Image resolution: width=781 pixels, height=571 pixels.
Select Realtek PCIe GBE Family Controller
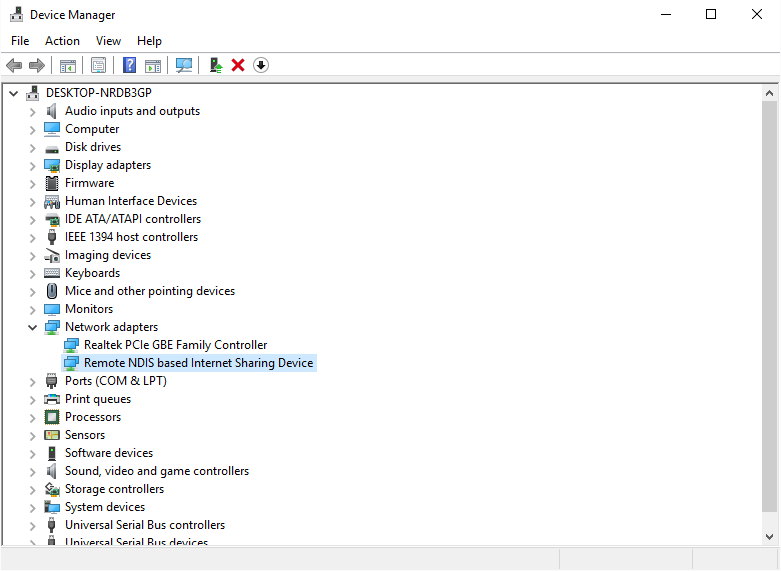point(175,345)
